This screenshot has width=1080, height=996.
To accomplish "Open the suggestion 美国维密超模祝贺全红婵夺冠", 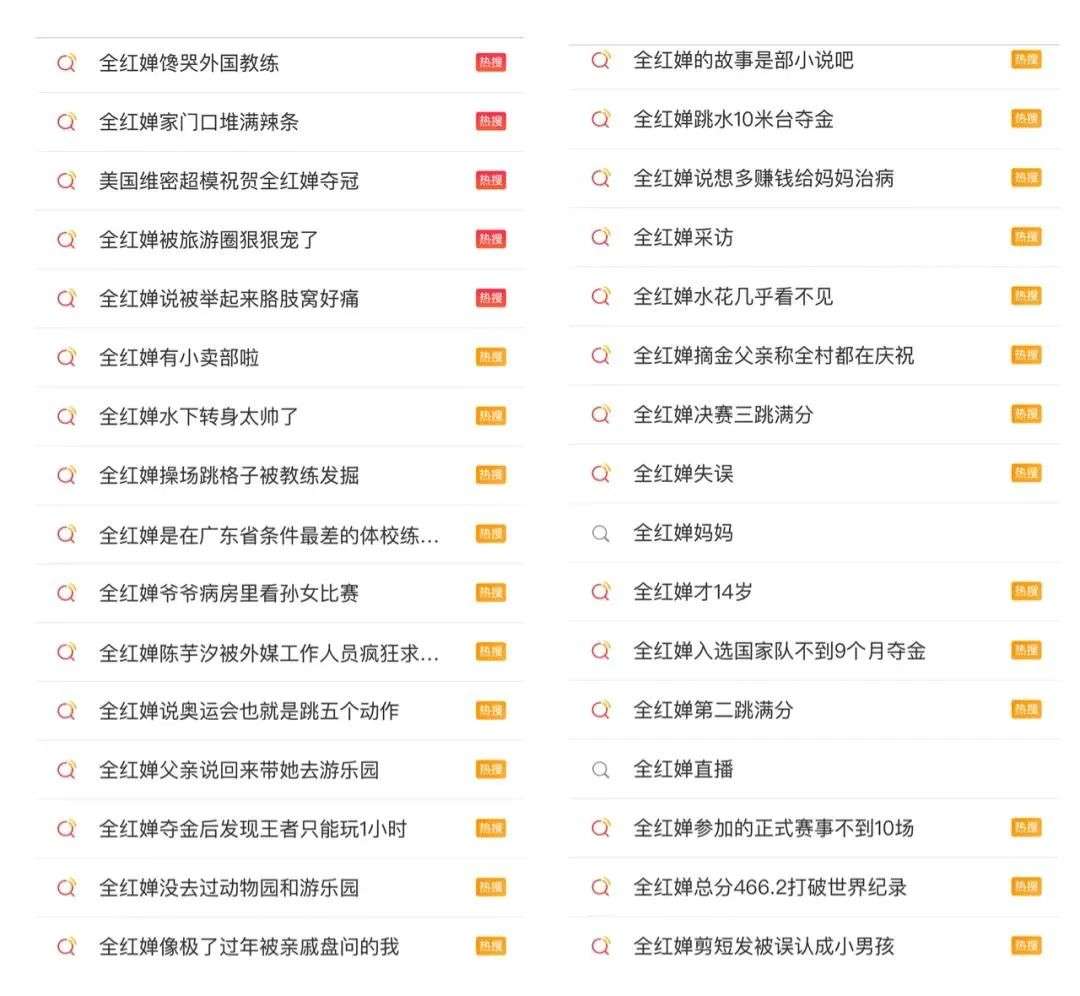I will 228,181.
